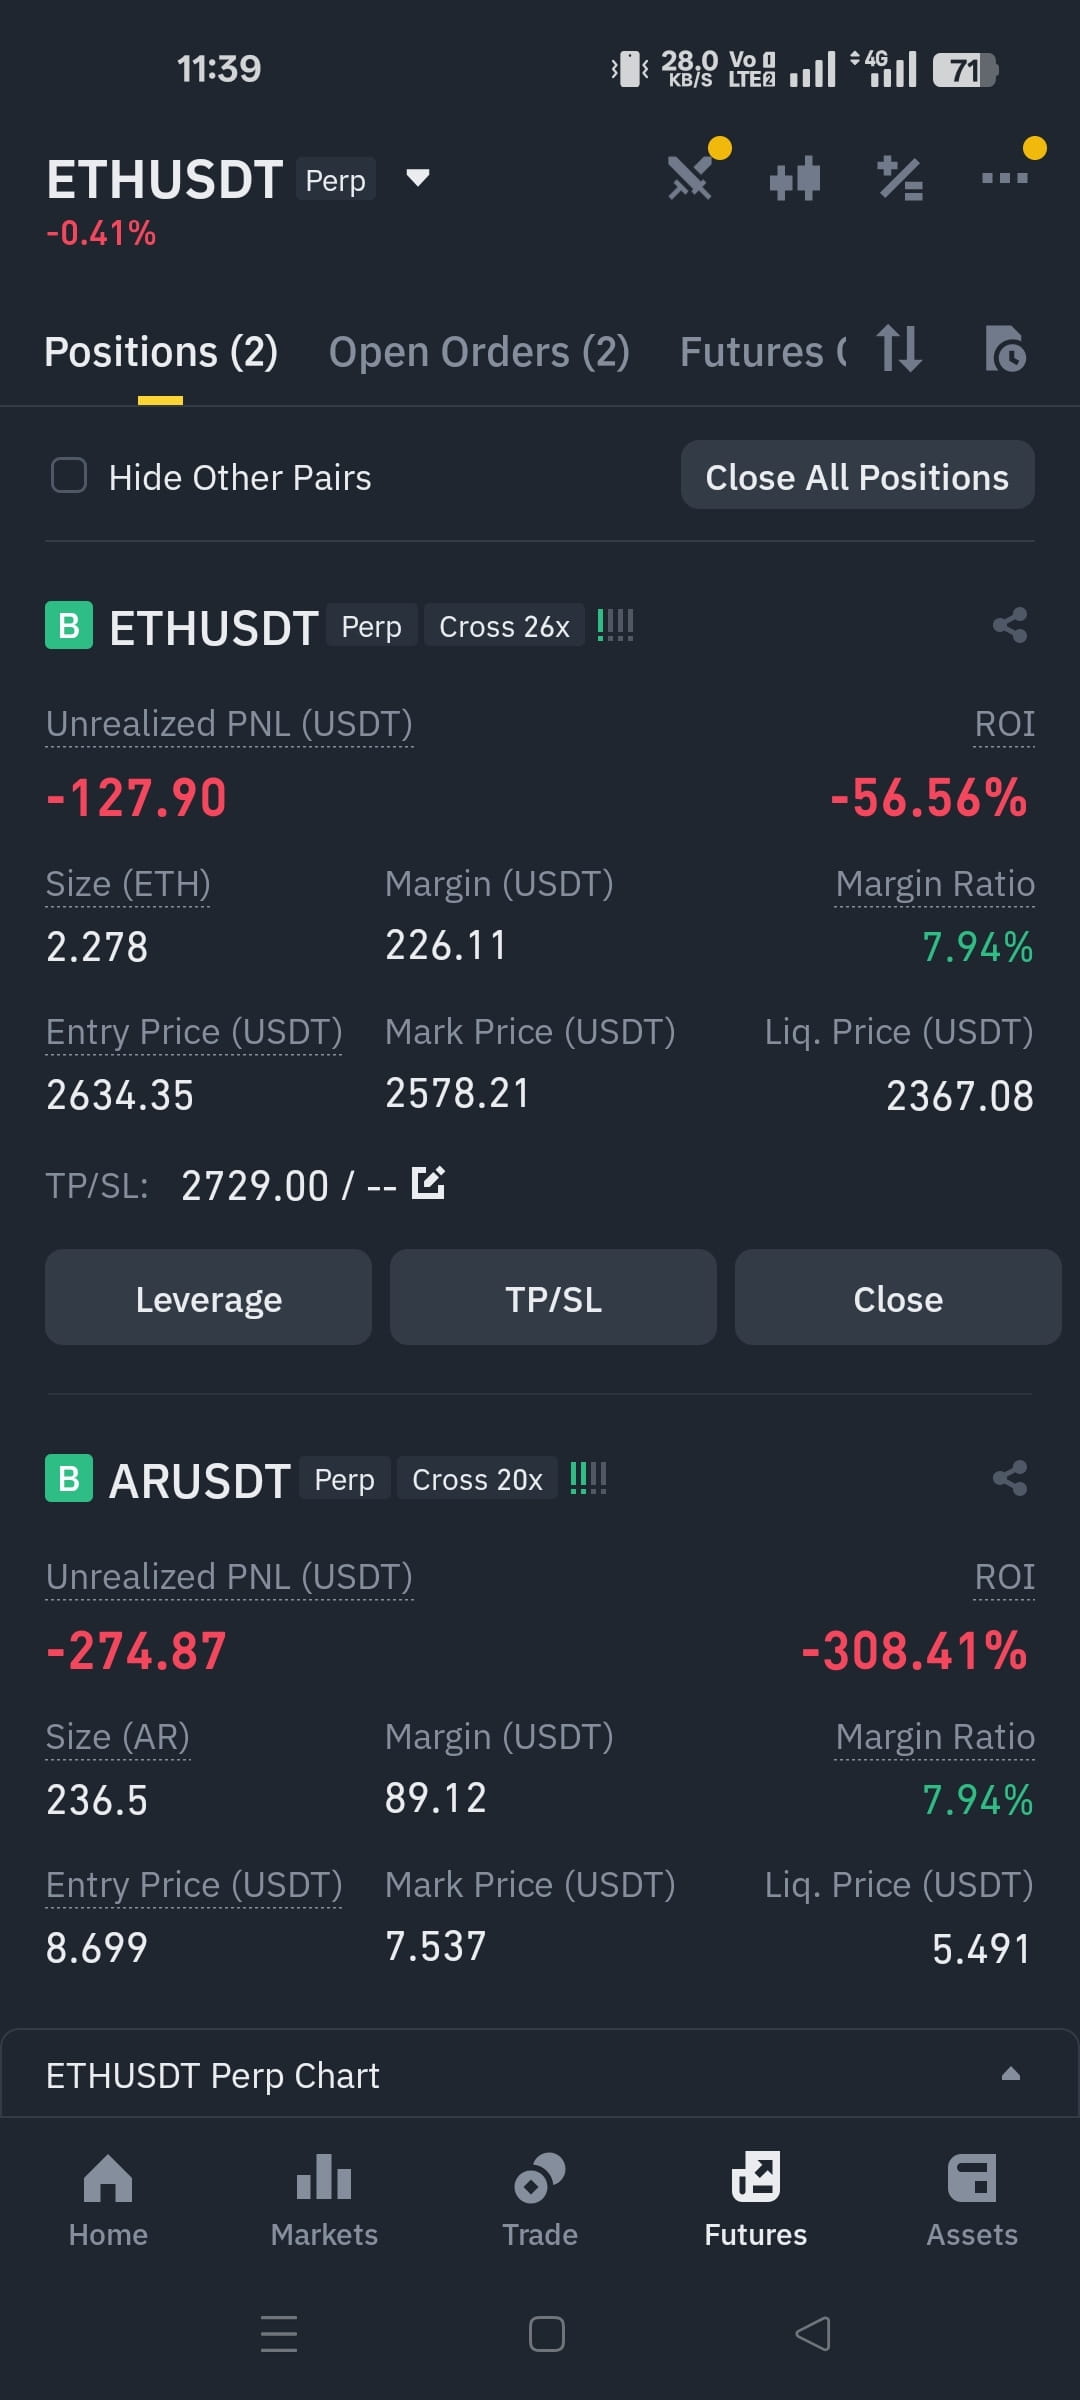Tap the ETHUSDT TP/SL button
1080x2400 pixels.
coord(553,1298)
